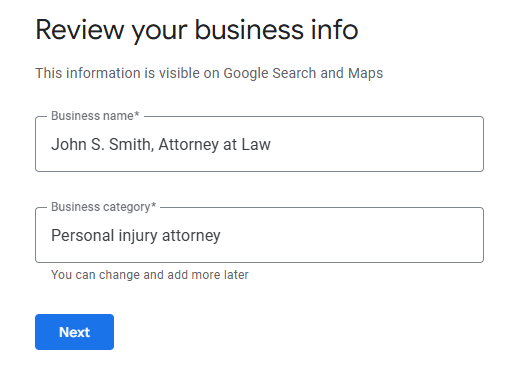Focus the Business category input field

[x=259, y=235]
